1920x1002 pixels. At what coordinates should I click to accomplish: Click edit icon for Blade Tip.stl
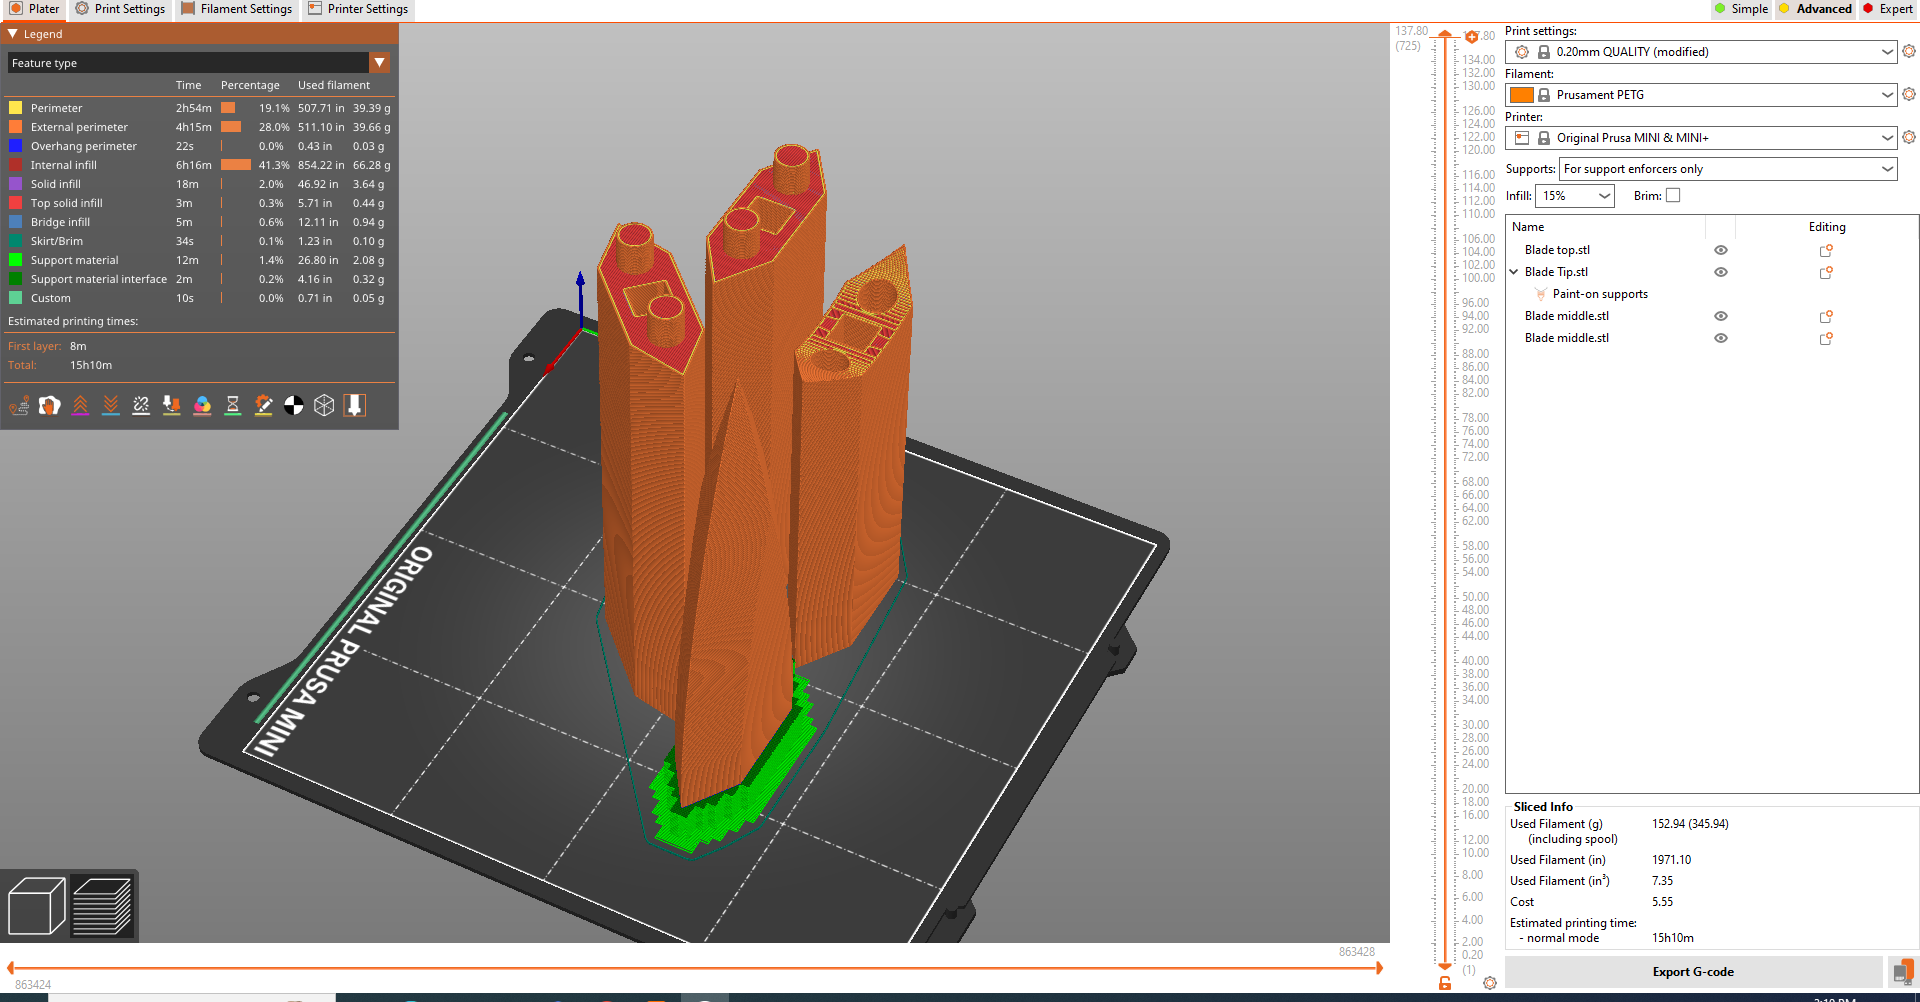pyautogui.click(x=1826, y=272)
